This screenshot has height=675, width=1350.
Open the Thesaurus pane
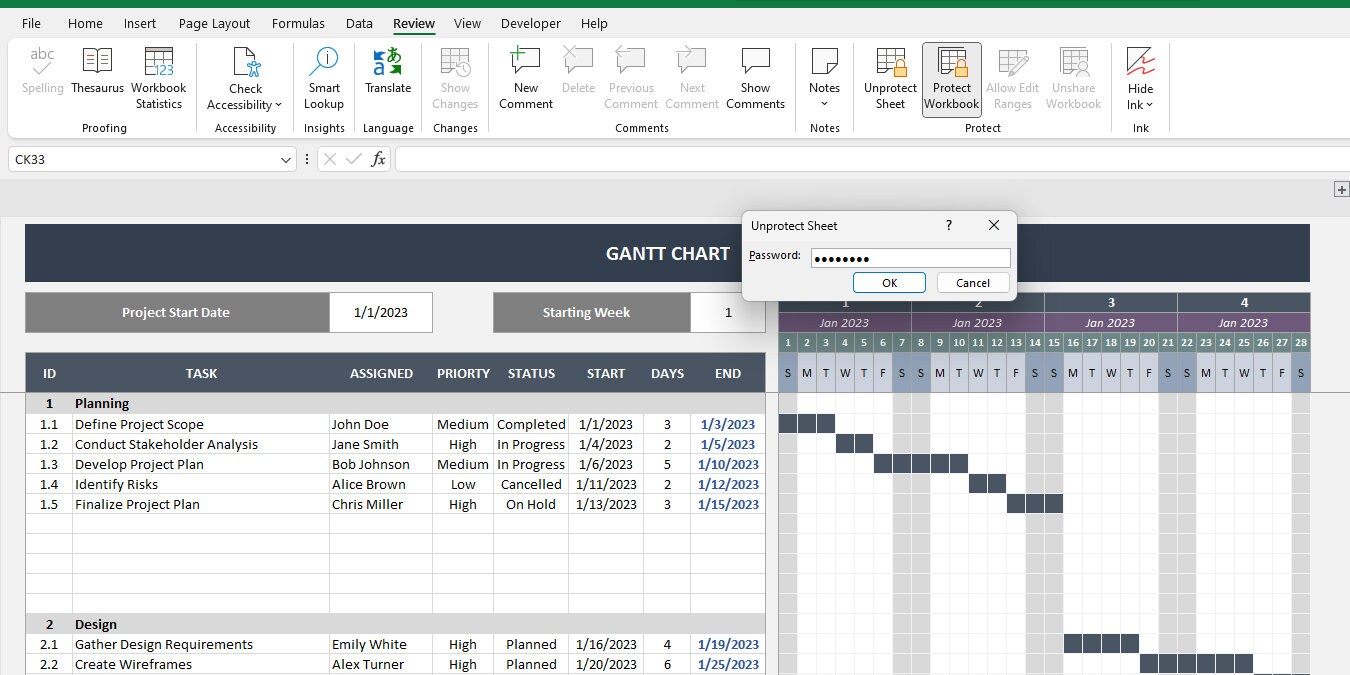(97, 75)
